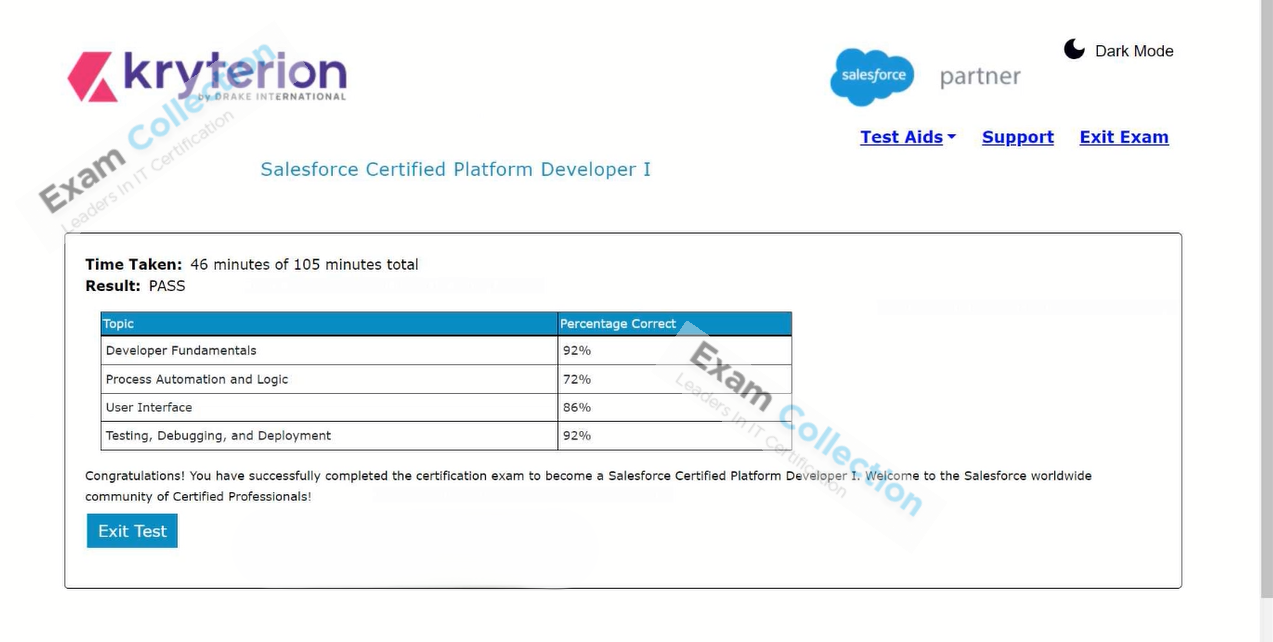Click the Salesforce cloud logo
Image resolution: width=1273 pixels, height=642 pixels.
coord(872,77)
